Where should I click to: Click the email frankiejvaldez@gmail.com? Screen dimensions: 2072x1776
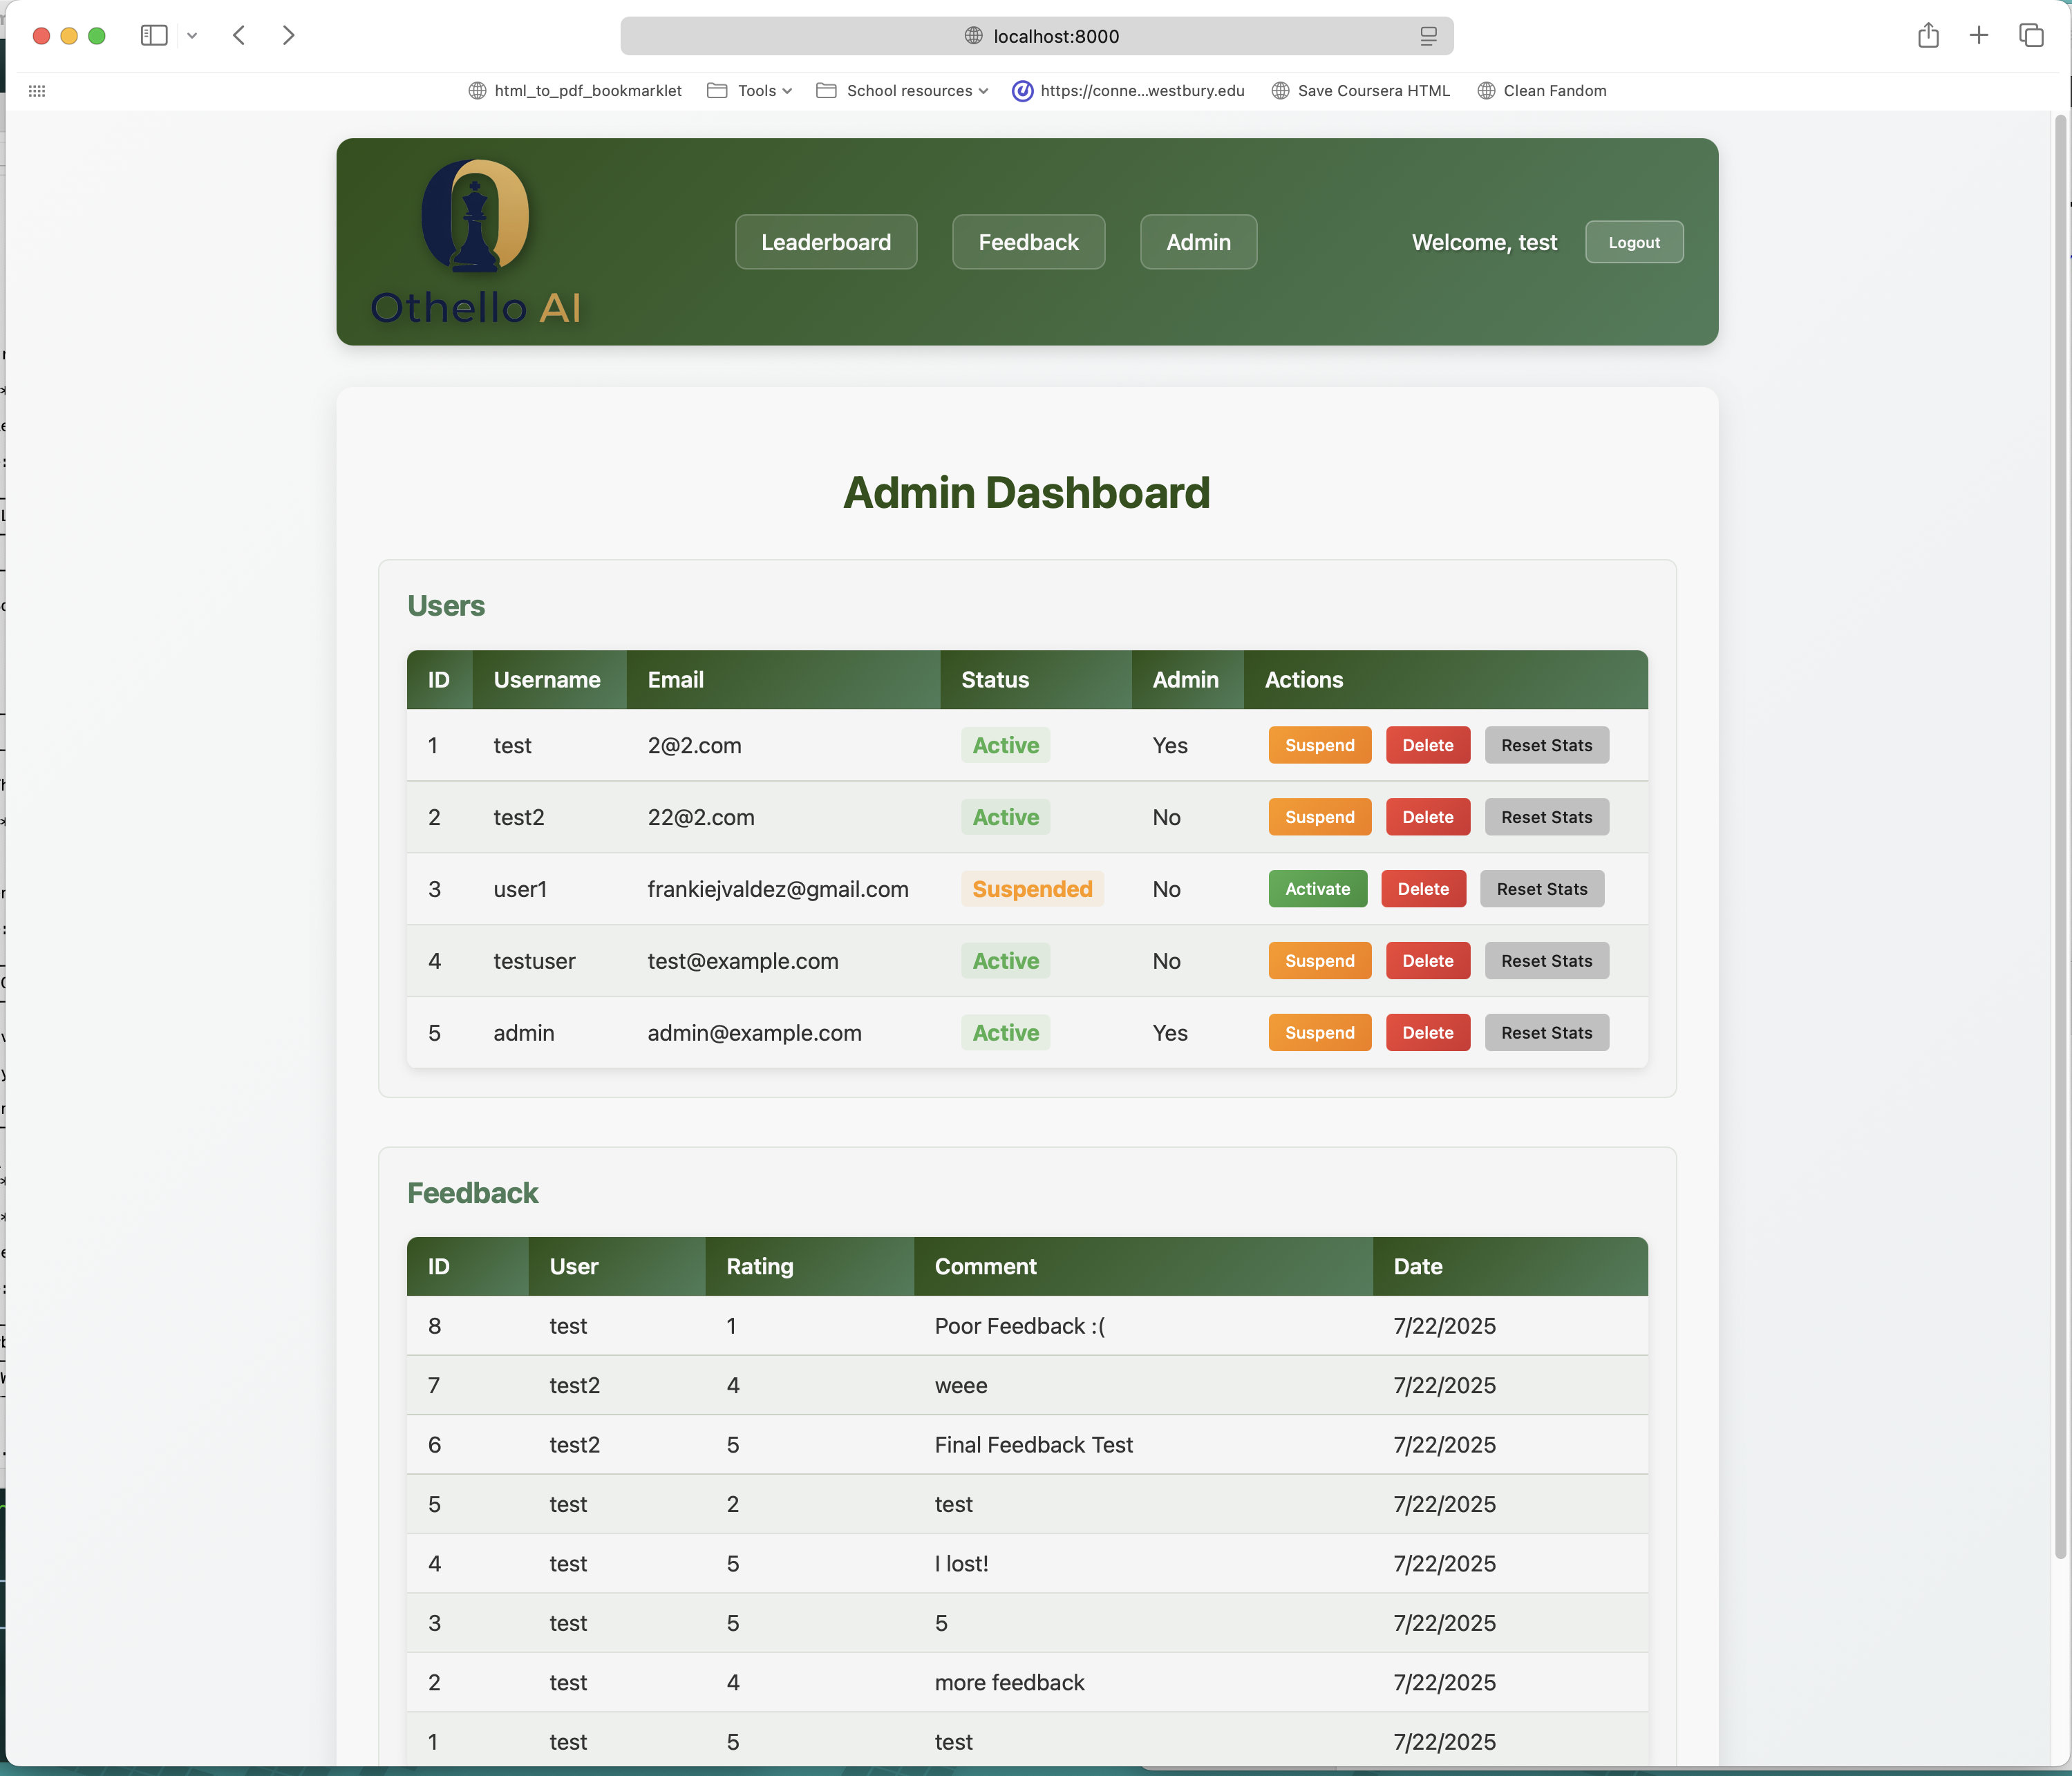[x=777, y=889]
